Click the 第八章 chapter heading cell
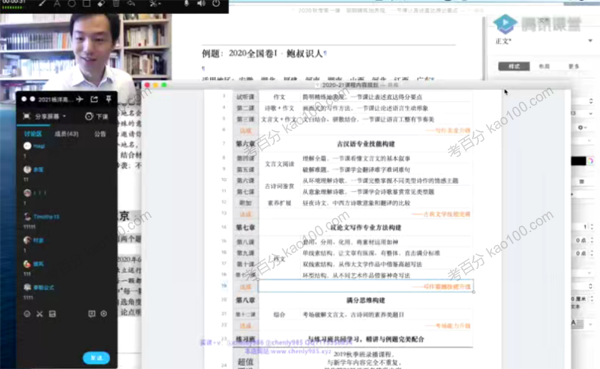 tap(245, 300)
